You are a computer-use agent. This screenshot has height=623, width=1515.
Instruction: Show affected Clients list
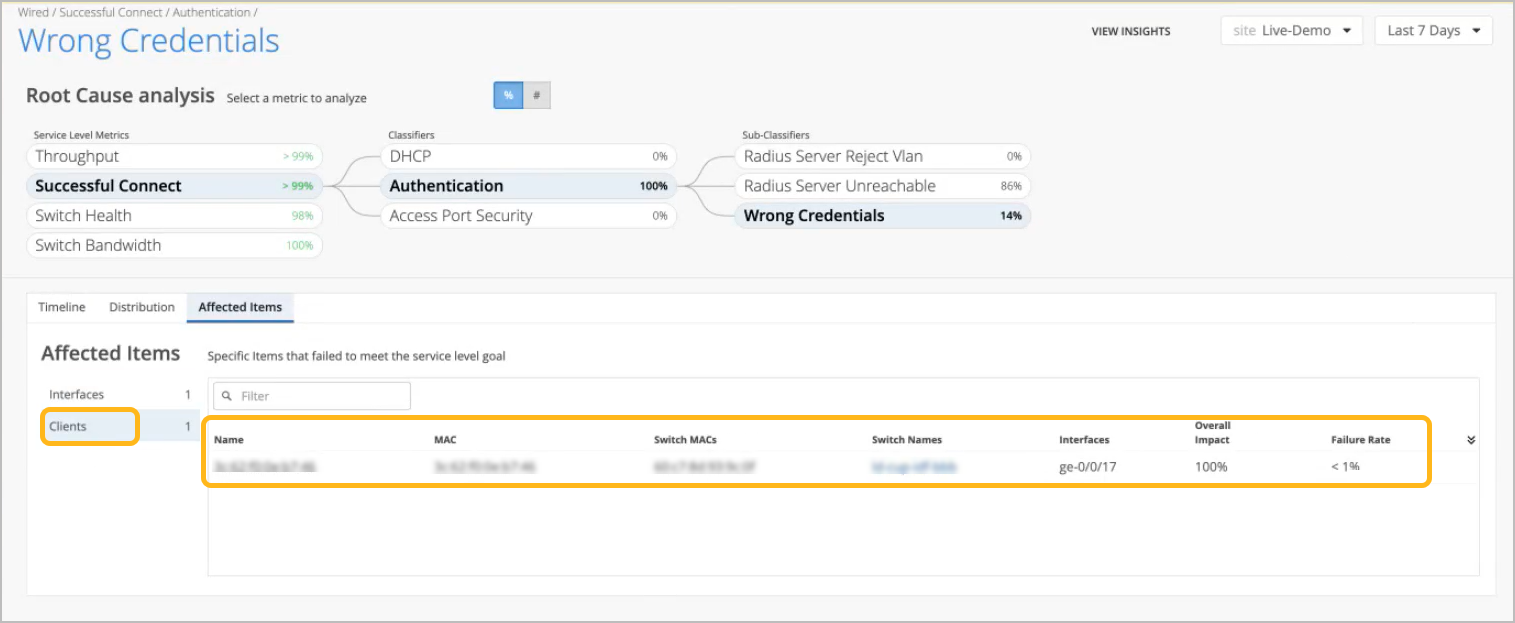(90, 427)
